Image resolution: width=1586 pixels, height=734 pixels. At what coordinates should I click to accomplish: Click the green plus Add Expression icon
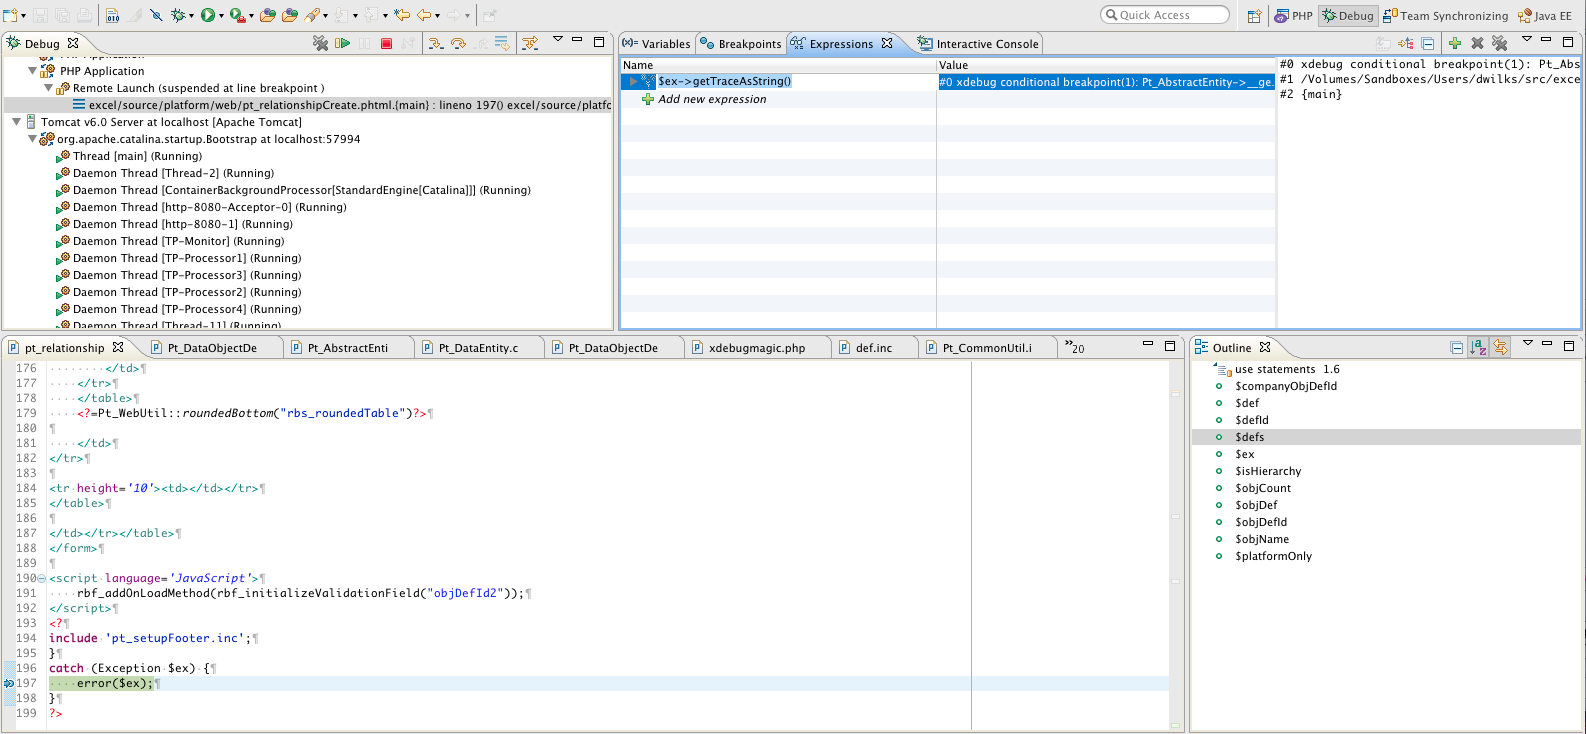point(1455,43)
